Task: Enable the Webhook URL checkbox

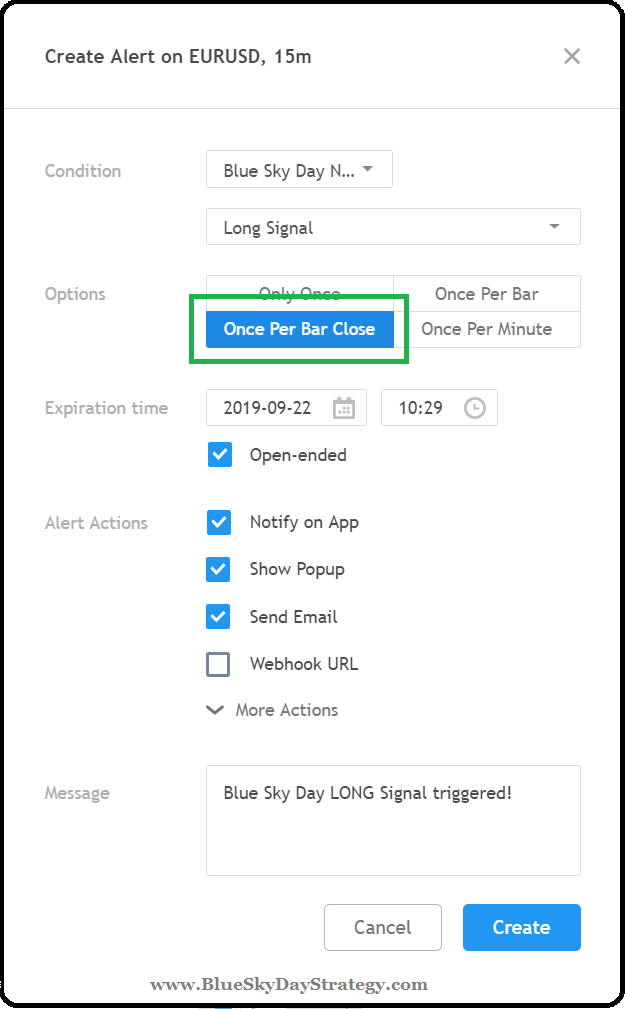Action: coord(218,664)
